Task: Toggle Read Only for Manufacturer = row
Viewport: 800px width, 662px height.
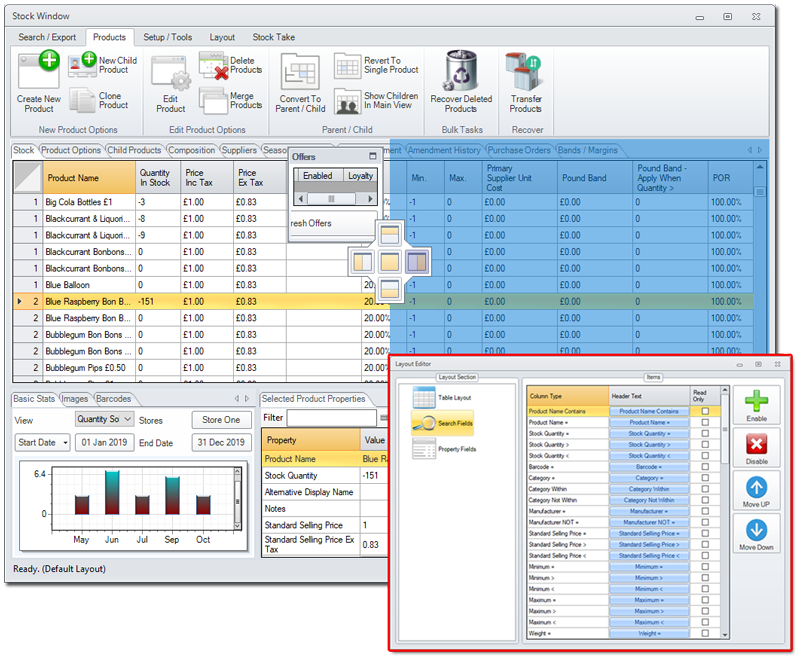Action: coord(705,510)
